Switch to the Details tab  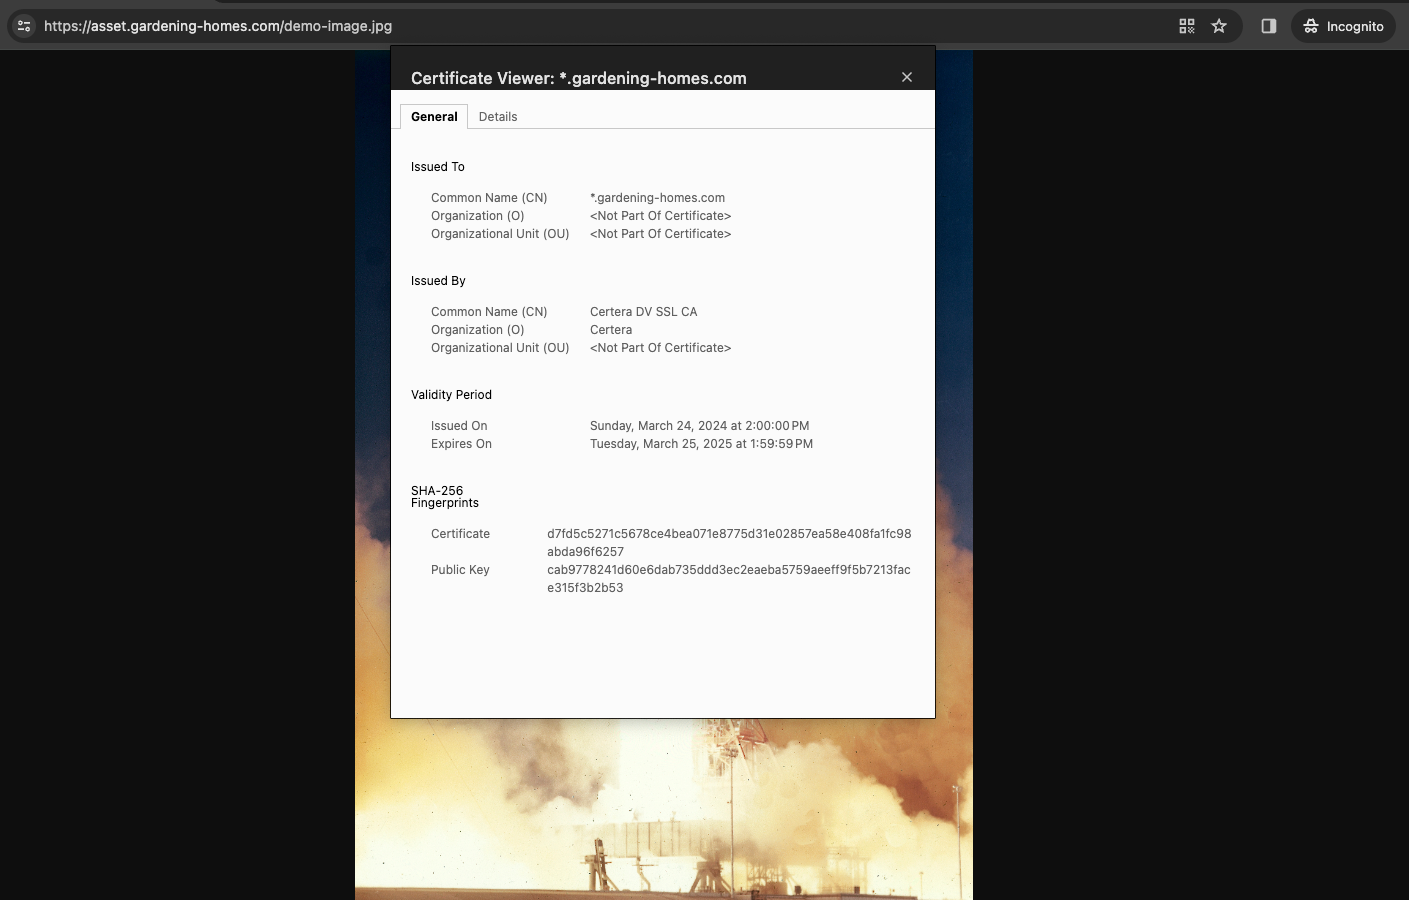498,117
